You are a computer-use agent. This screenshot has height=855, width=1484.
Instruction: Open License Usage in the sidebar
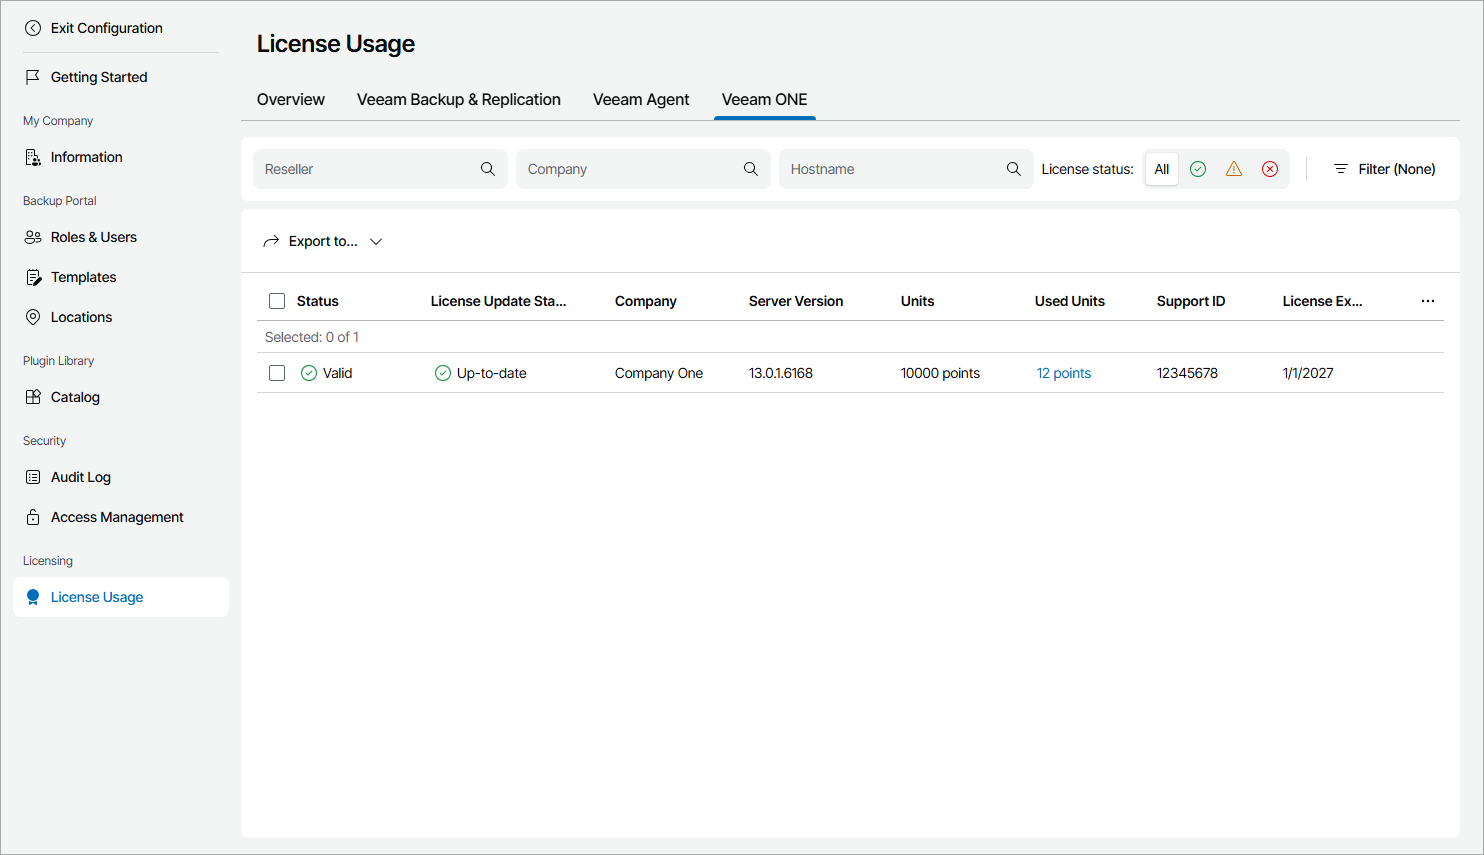121,597
